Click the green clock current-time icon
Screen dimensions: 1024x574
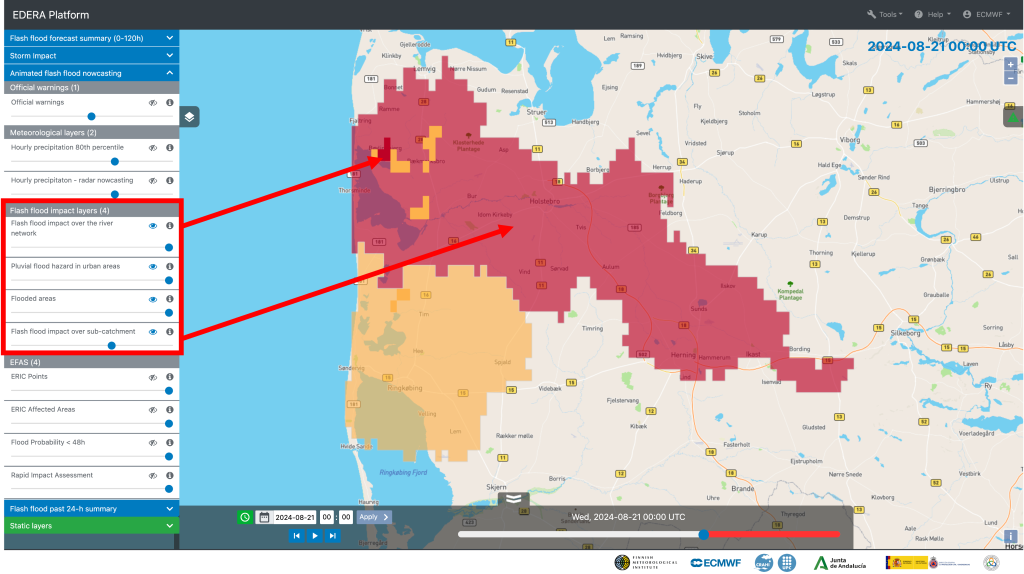245,517
